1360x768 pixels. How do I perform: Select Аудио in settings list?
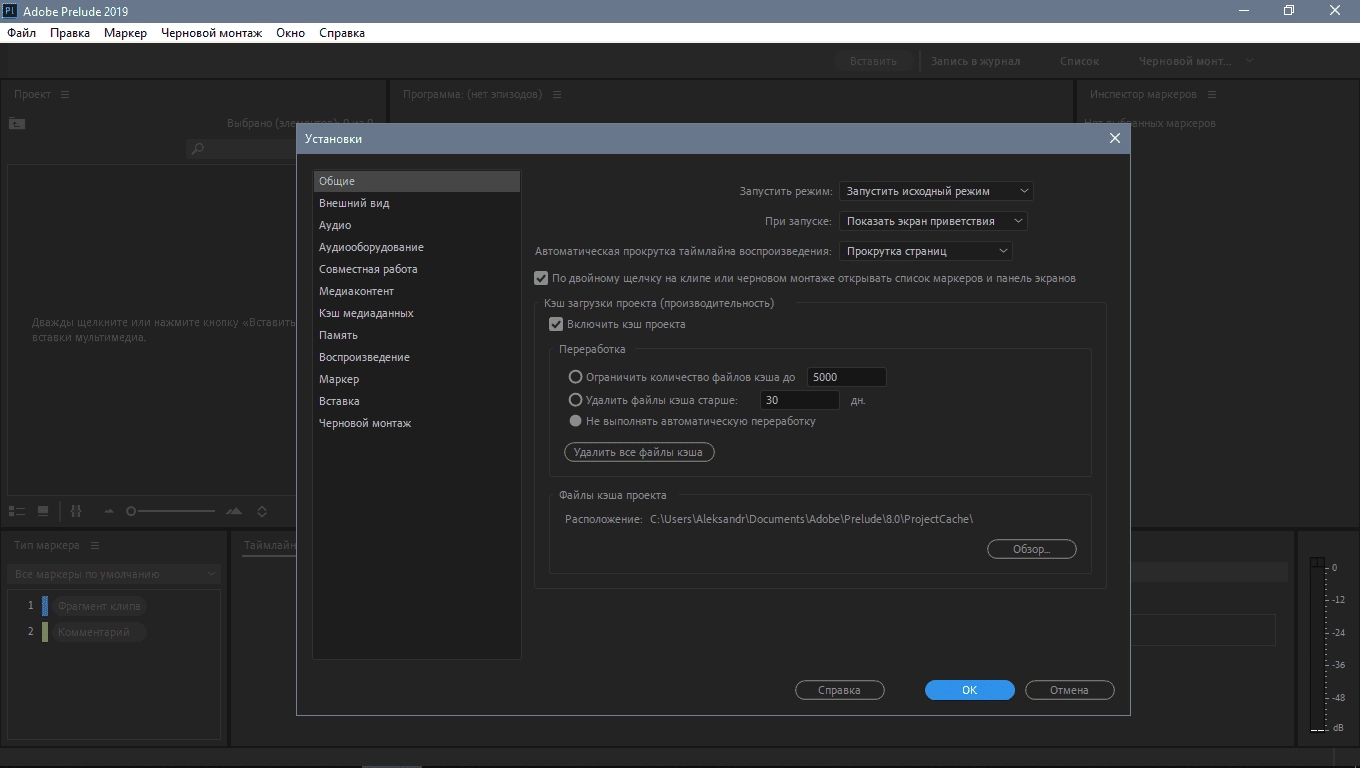pyautogui.click(x=416, y=225)
